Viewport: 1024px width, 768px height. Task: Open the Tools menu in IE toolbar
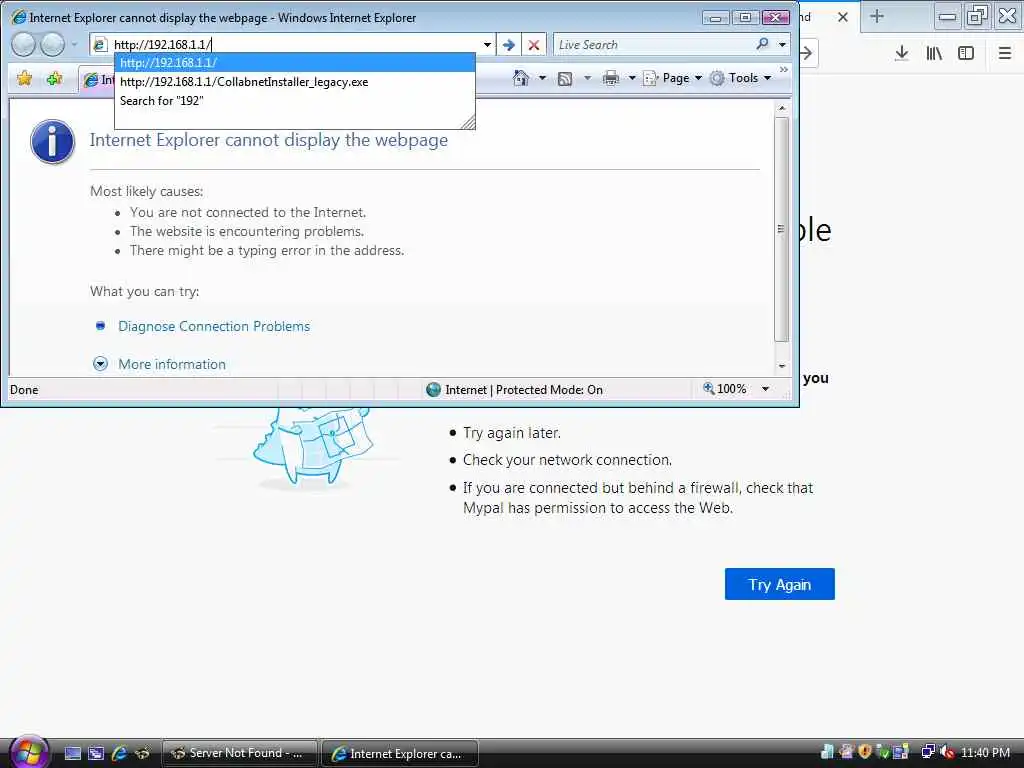tap(741, 78)
